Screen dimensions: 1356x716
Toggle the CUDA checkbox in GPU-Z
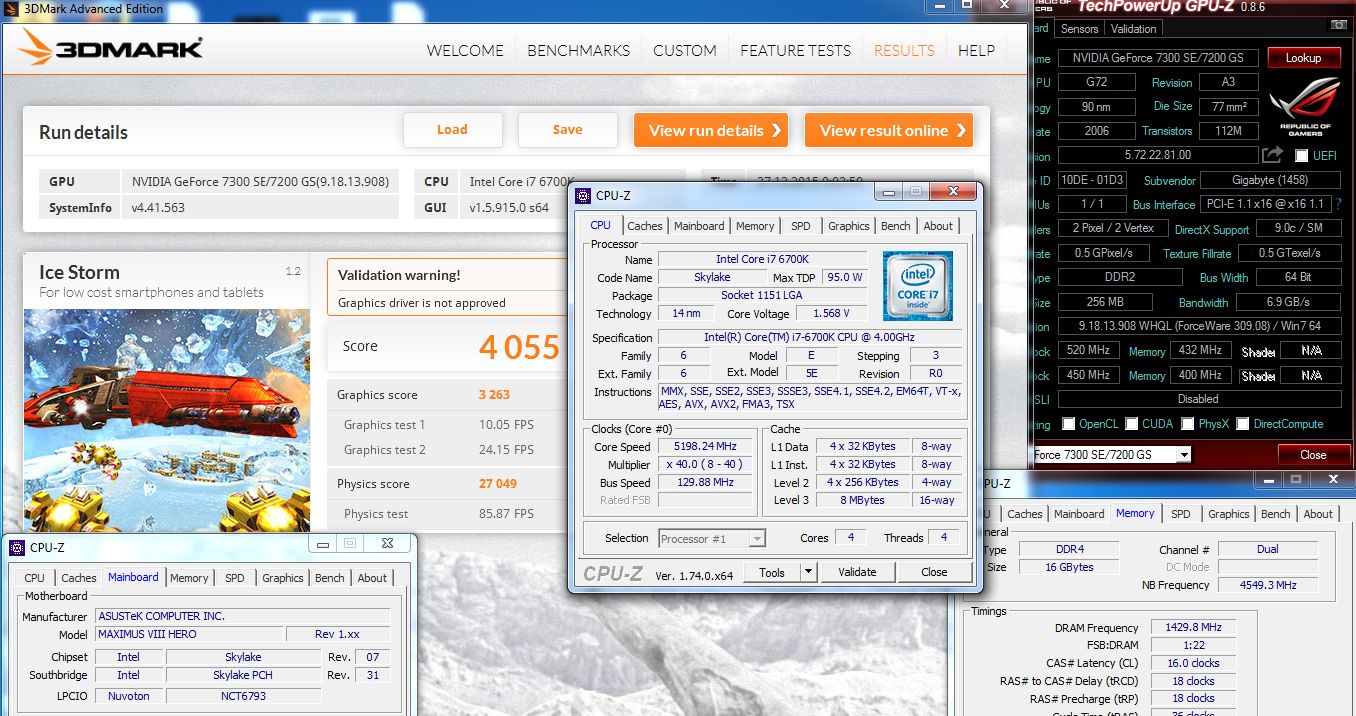1131,424
